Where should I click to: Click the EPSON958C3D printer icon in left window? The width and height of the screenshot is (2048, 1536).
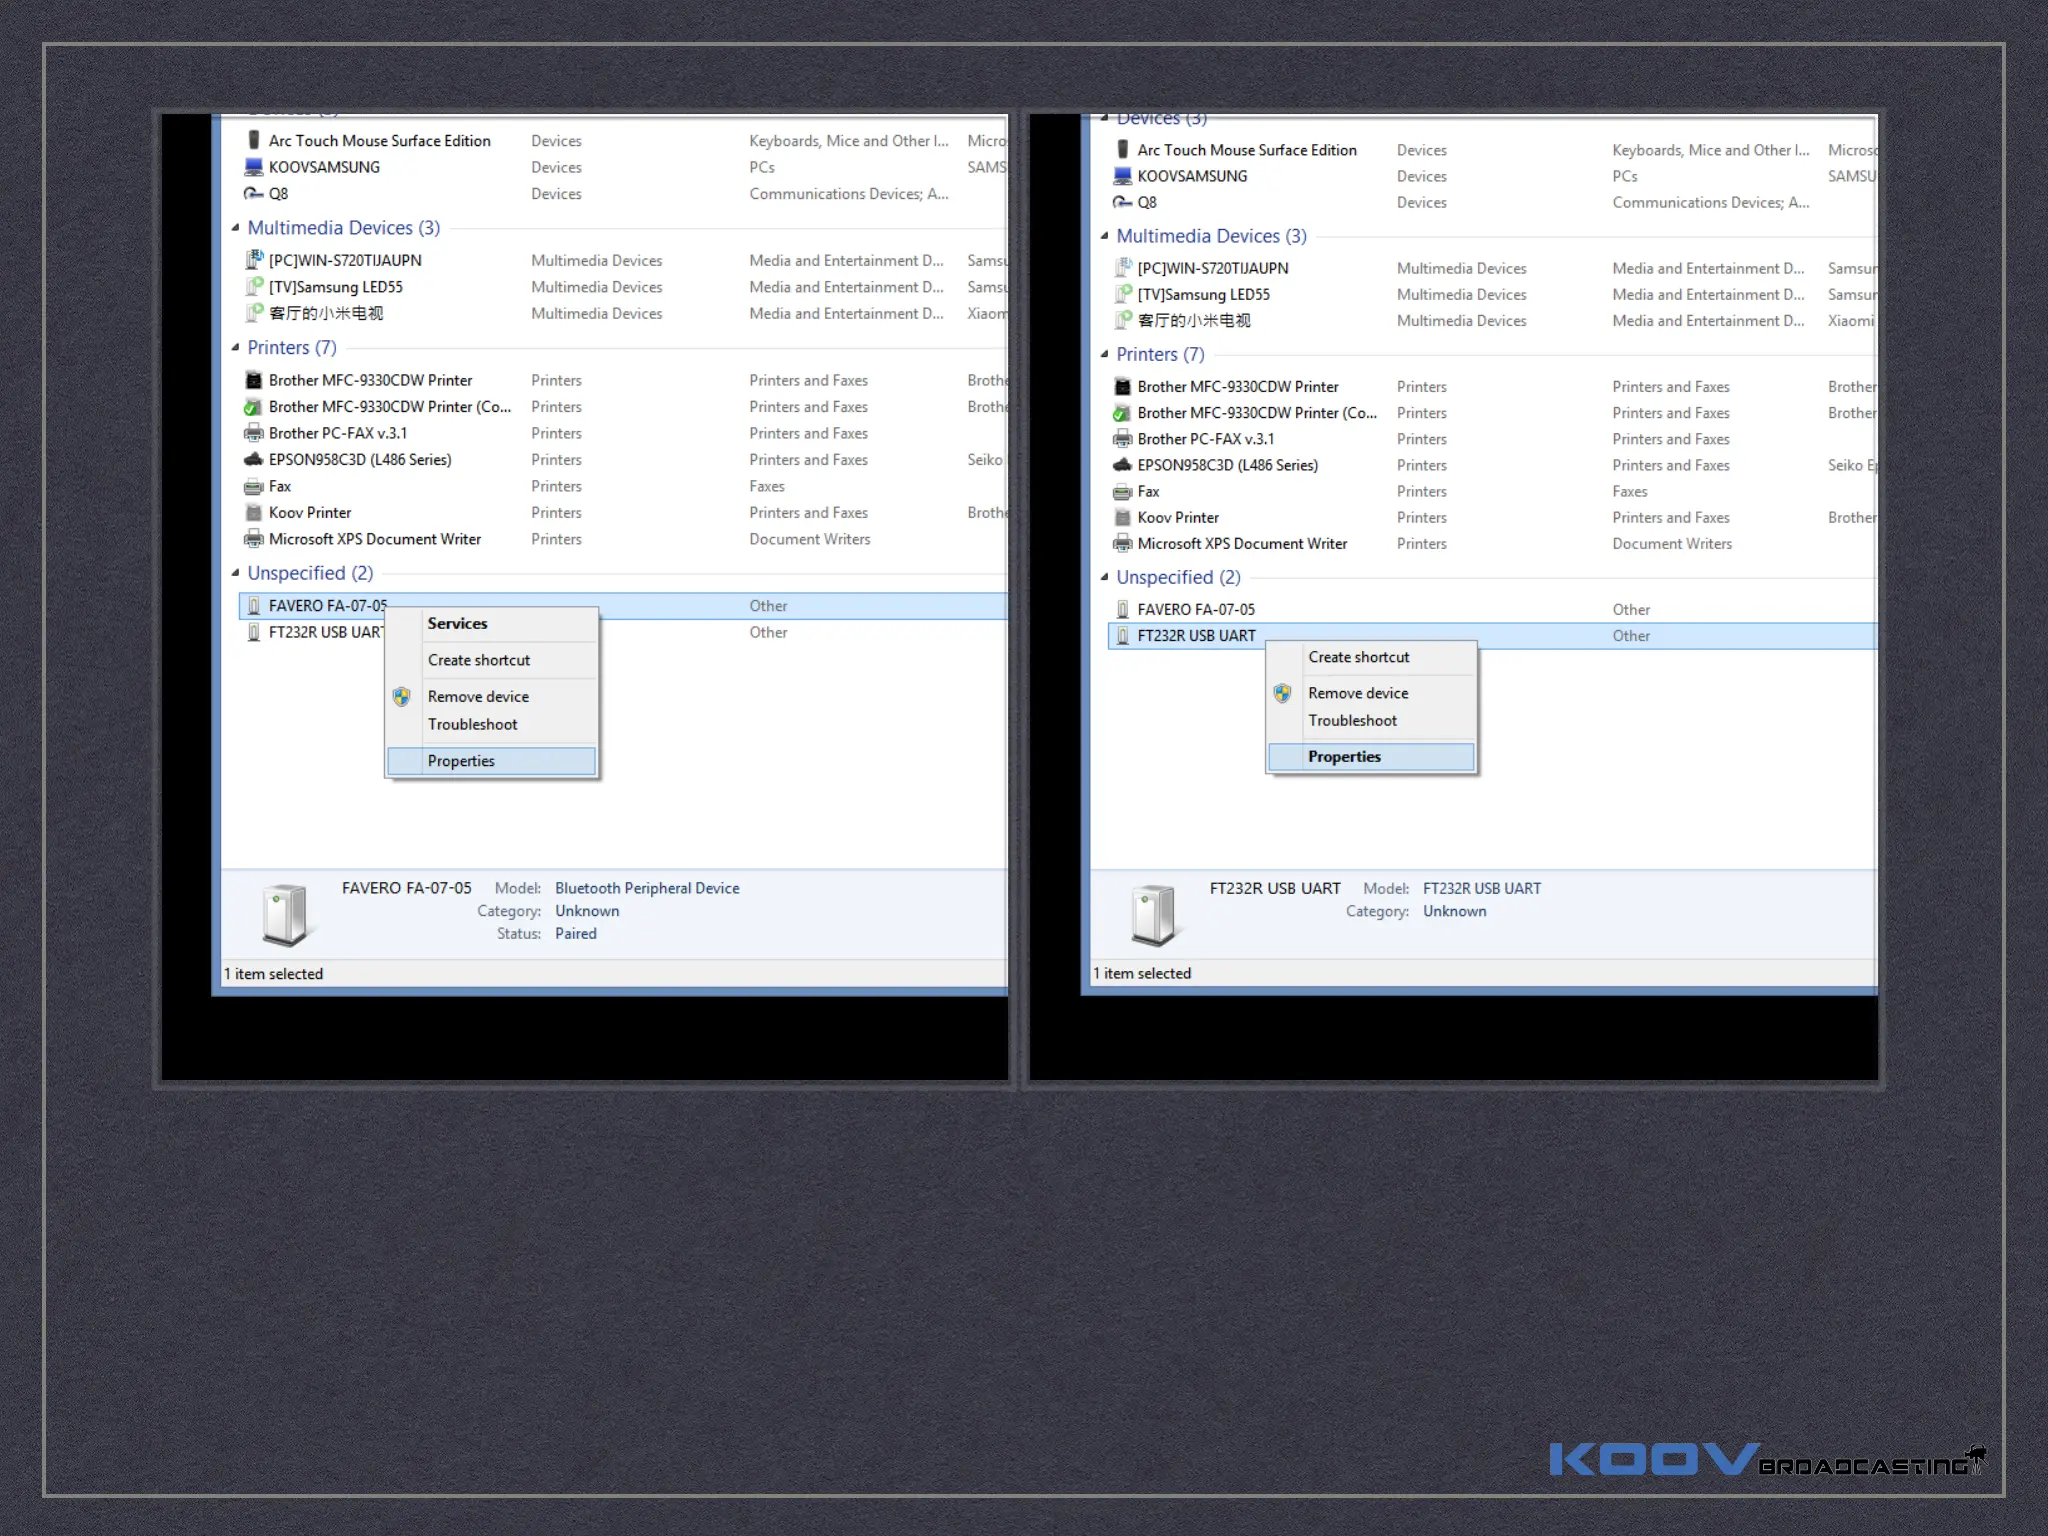(253, 460)
